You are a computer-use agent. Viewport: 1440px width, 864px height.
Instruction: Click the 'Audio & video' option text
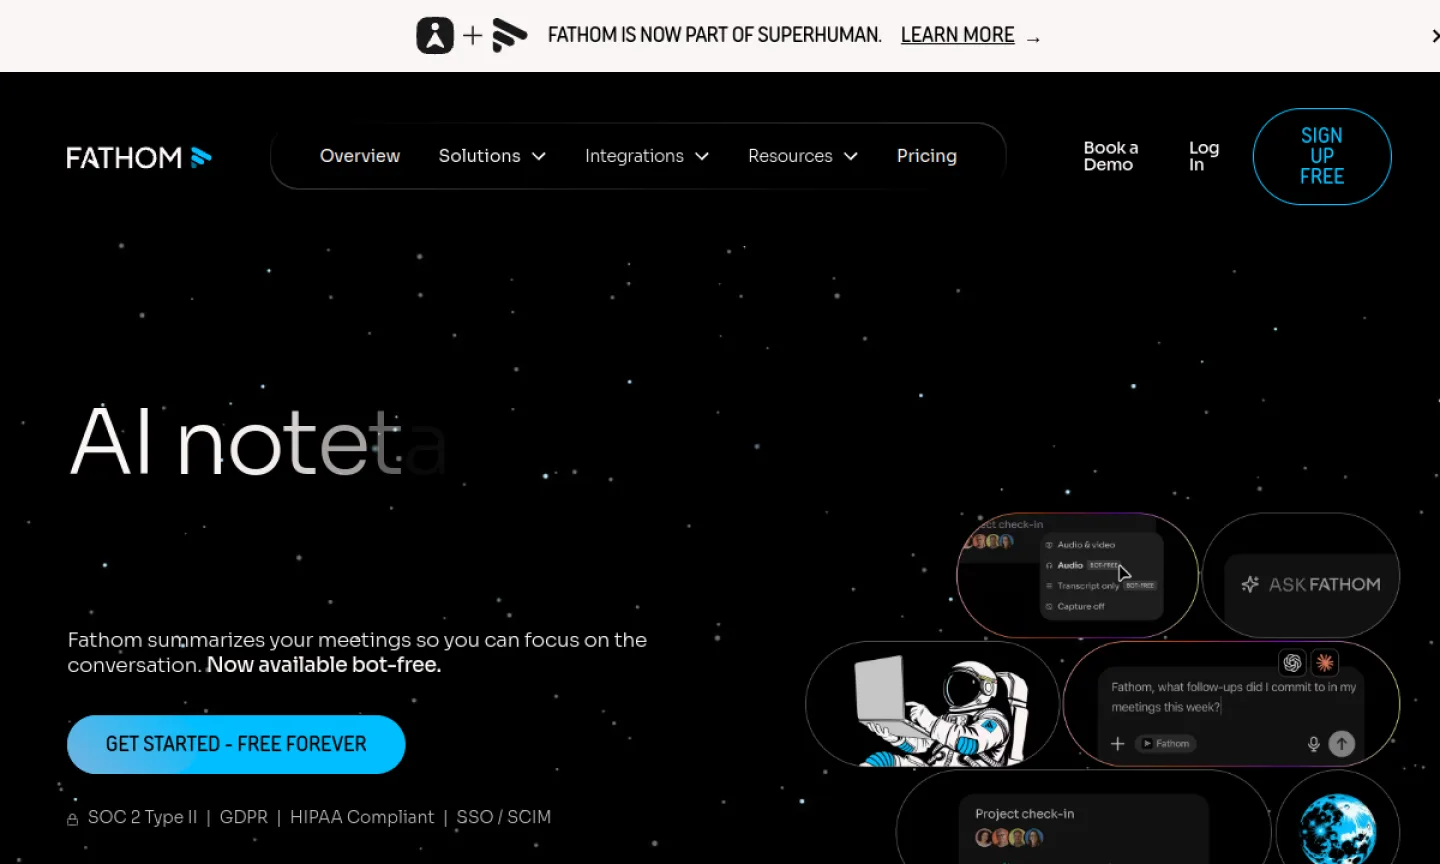(x=1086, y=545)
